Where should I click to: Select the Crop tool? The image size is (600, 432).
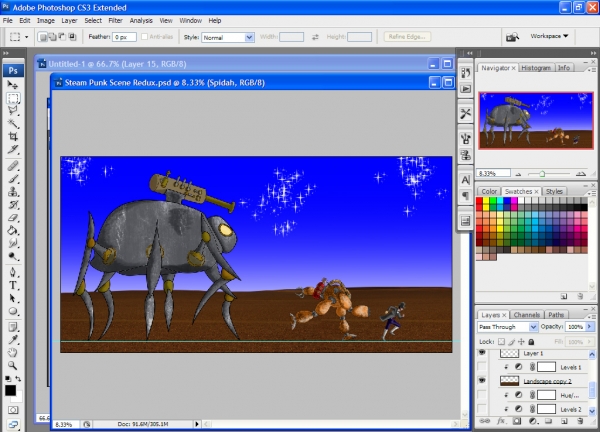tap(13, 137)
